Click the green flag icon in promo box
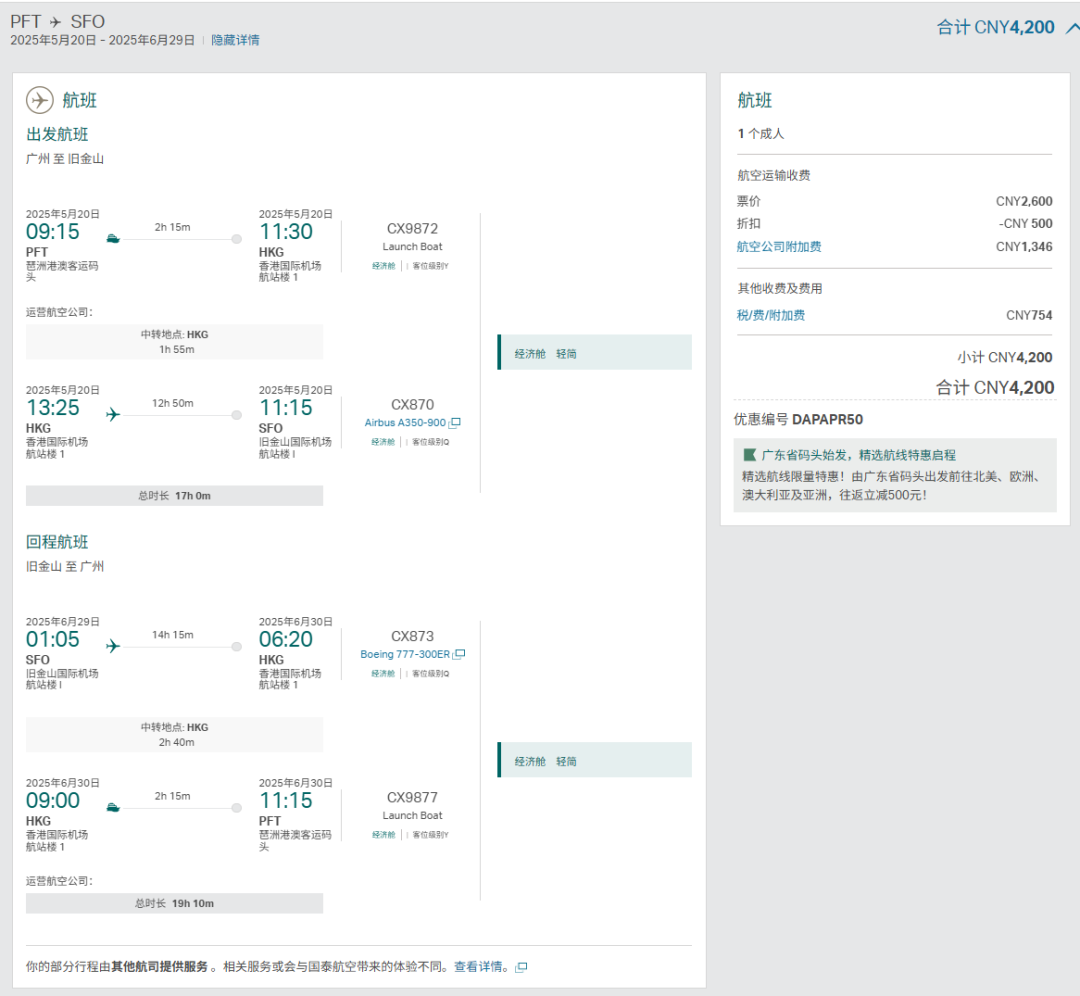 [749, 455]
